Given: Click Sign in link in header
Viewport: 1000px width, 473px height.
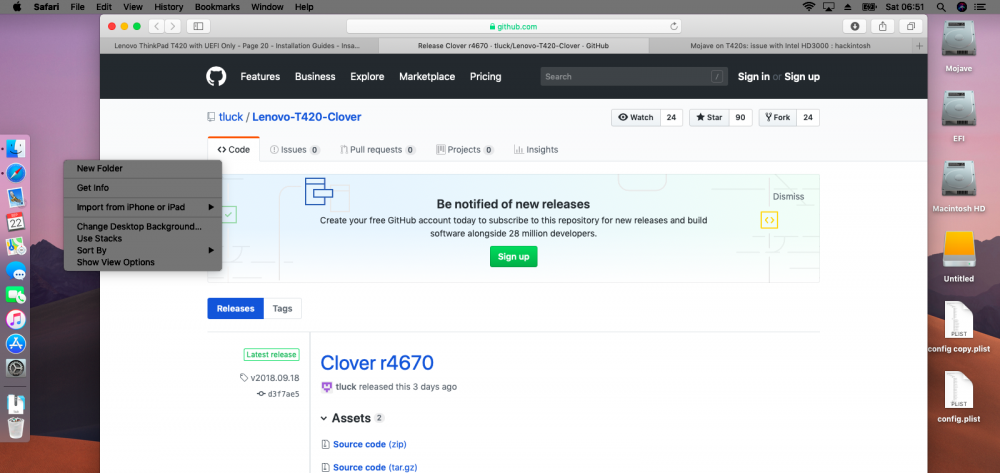Looking at the screenshot, I should pos(753,76).
